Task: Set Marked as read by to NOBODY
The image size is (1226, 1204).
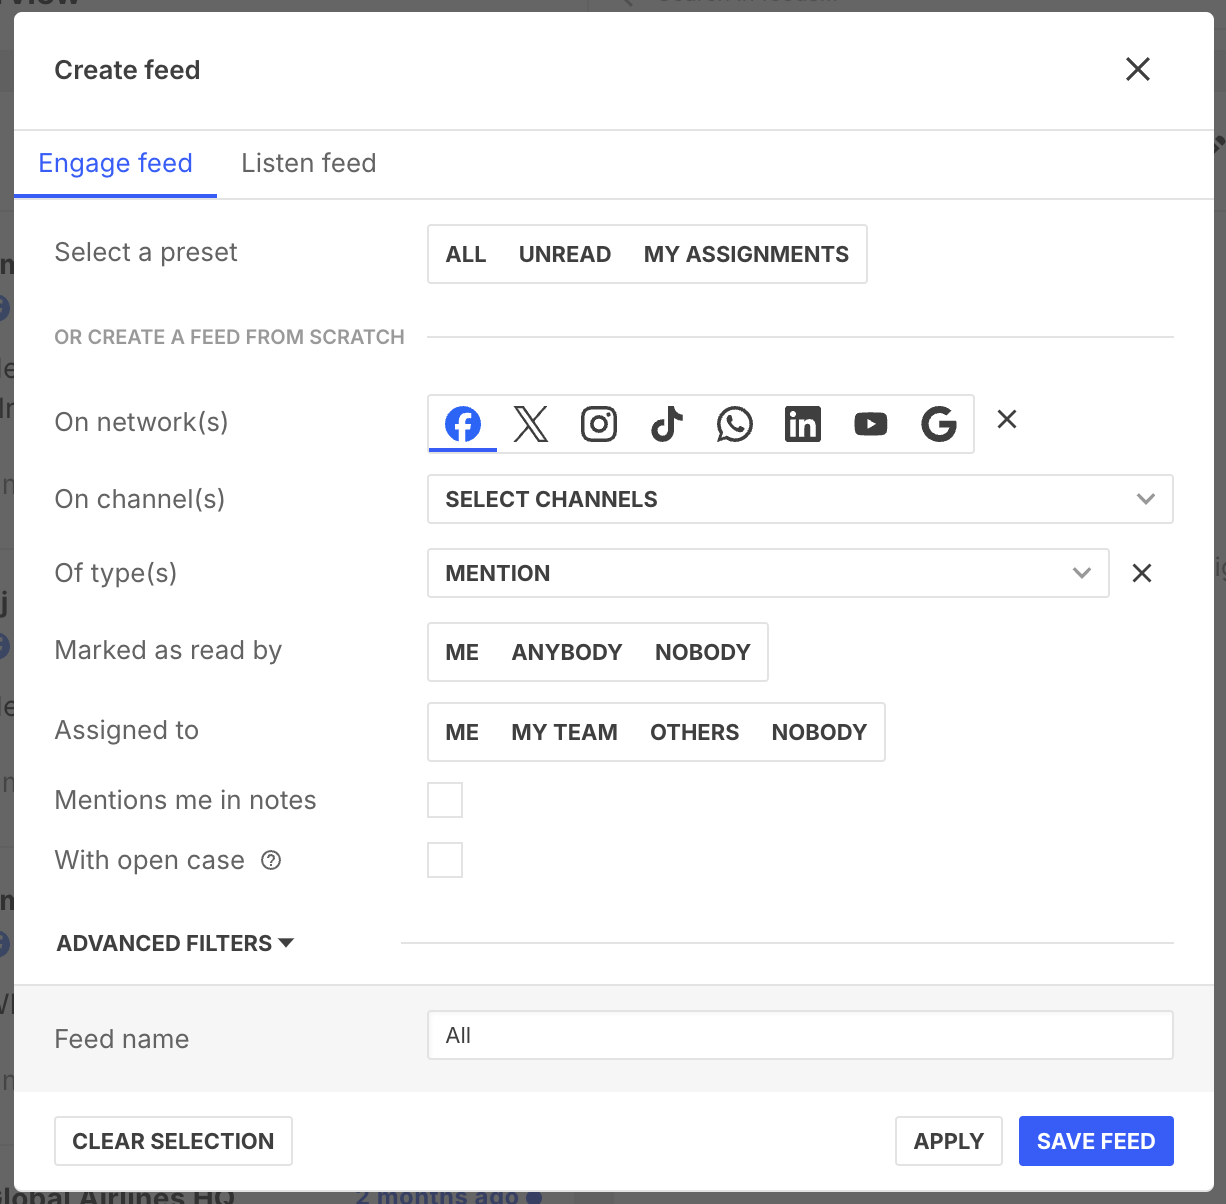Action: [x=703, y=652]
